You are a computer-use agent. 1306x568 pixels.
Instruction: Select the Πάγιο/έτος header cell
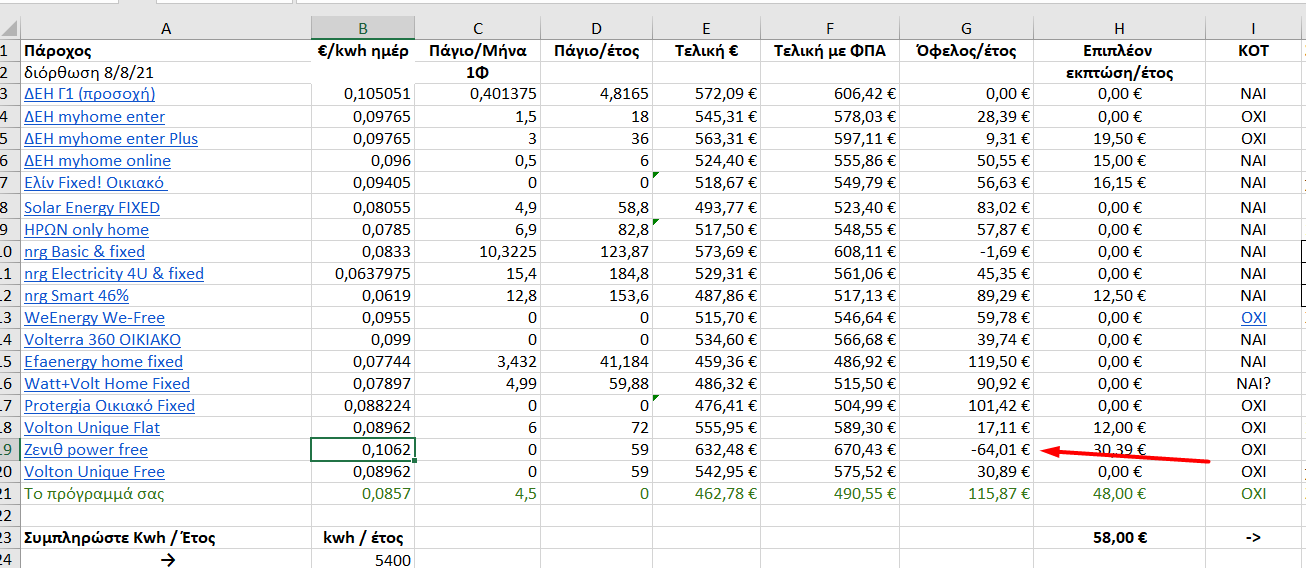coord(597,51)
